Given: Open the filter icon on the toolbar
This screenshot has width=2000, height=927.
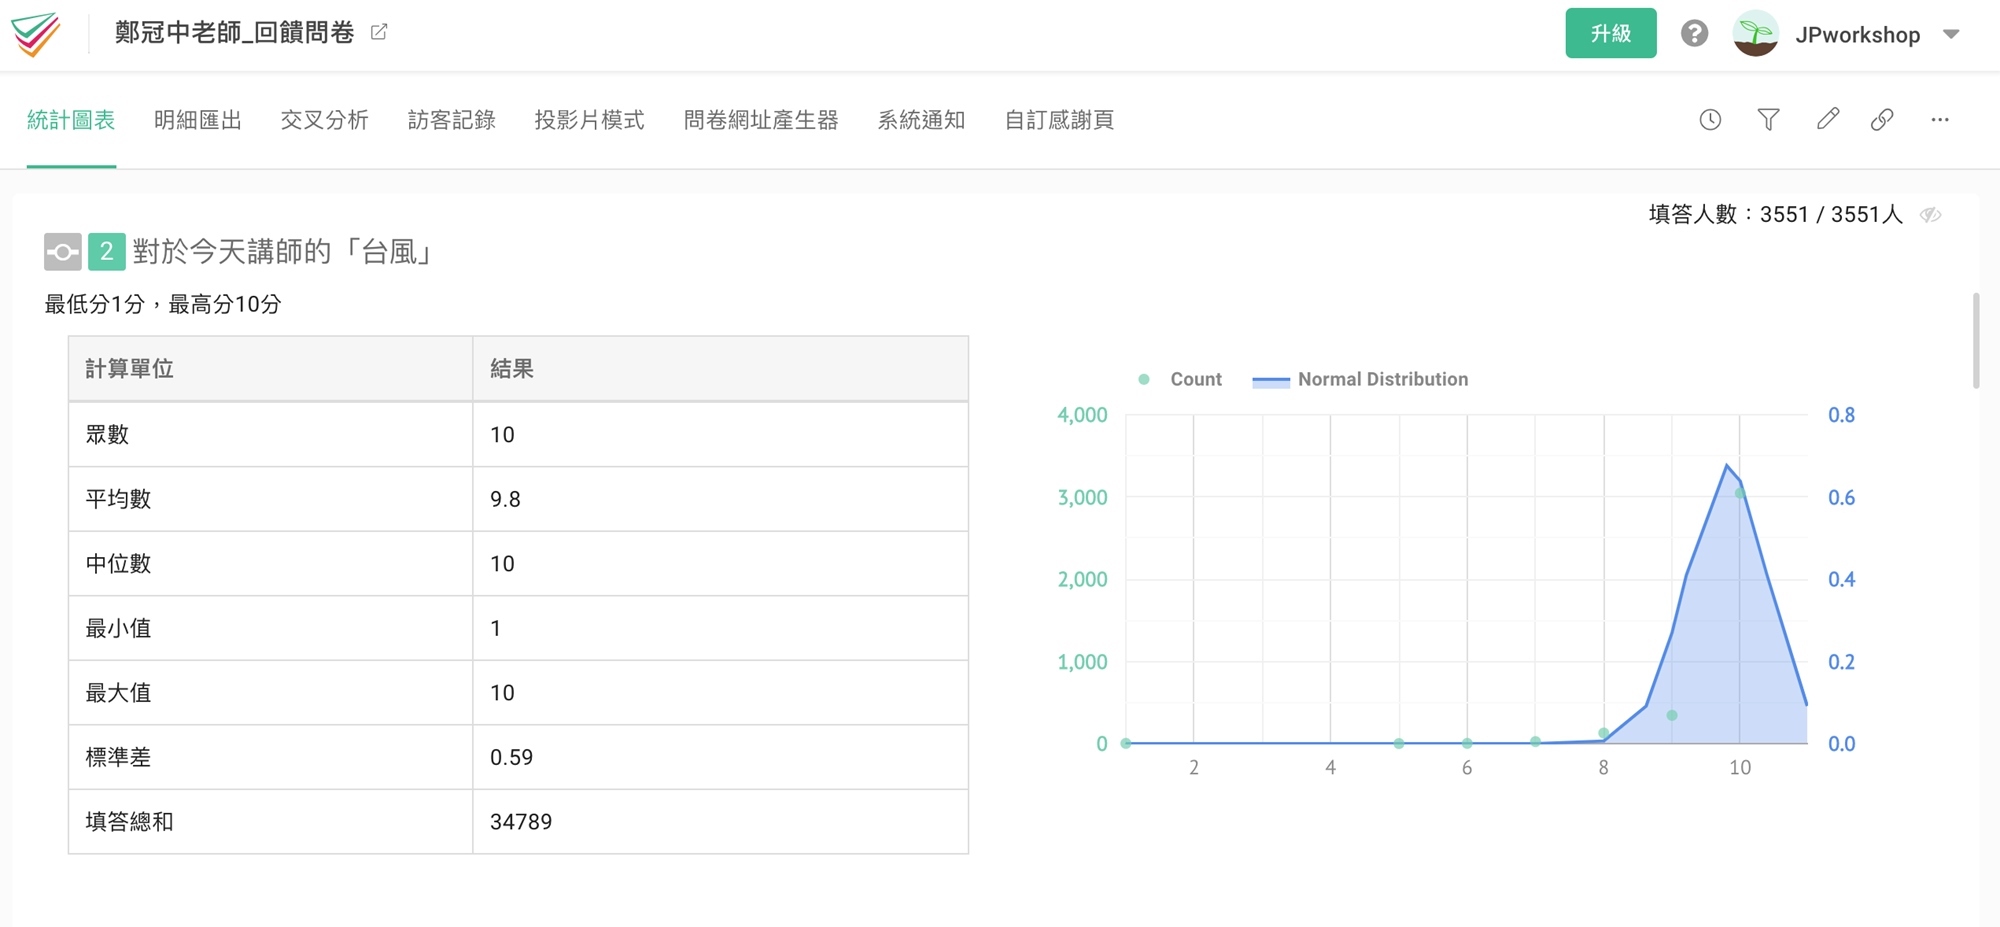Looking at the screenshot, I should point(1769,119).
